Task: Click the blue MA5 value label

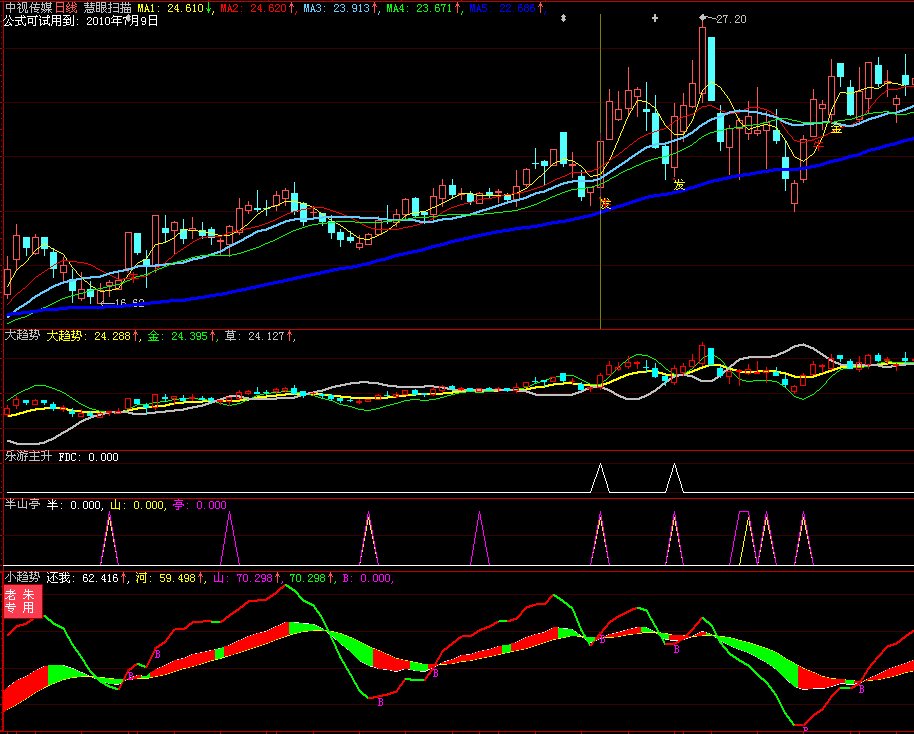Action: (x=506, y=7)
